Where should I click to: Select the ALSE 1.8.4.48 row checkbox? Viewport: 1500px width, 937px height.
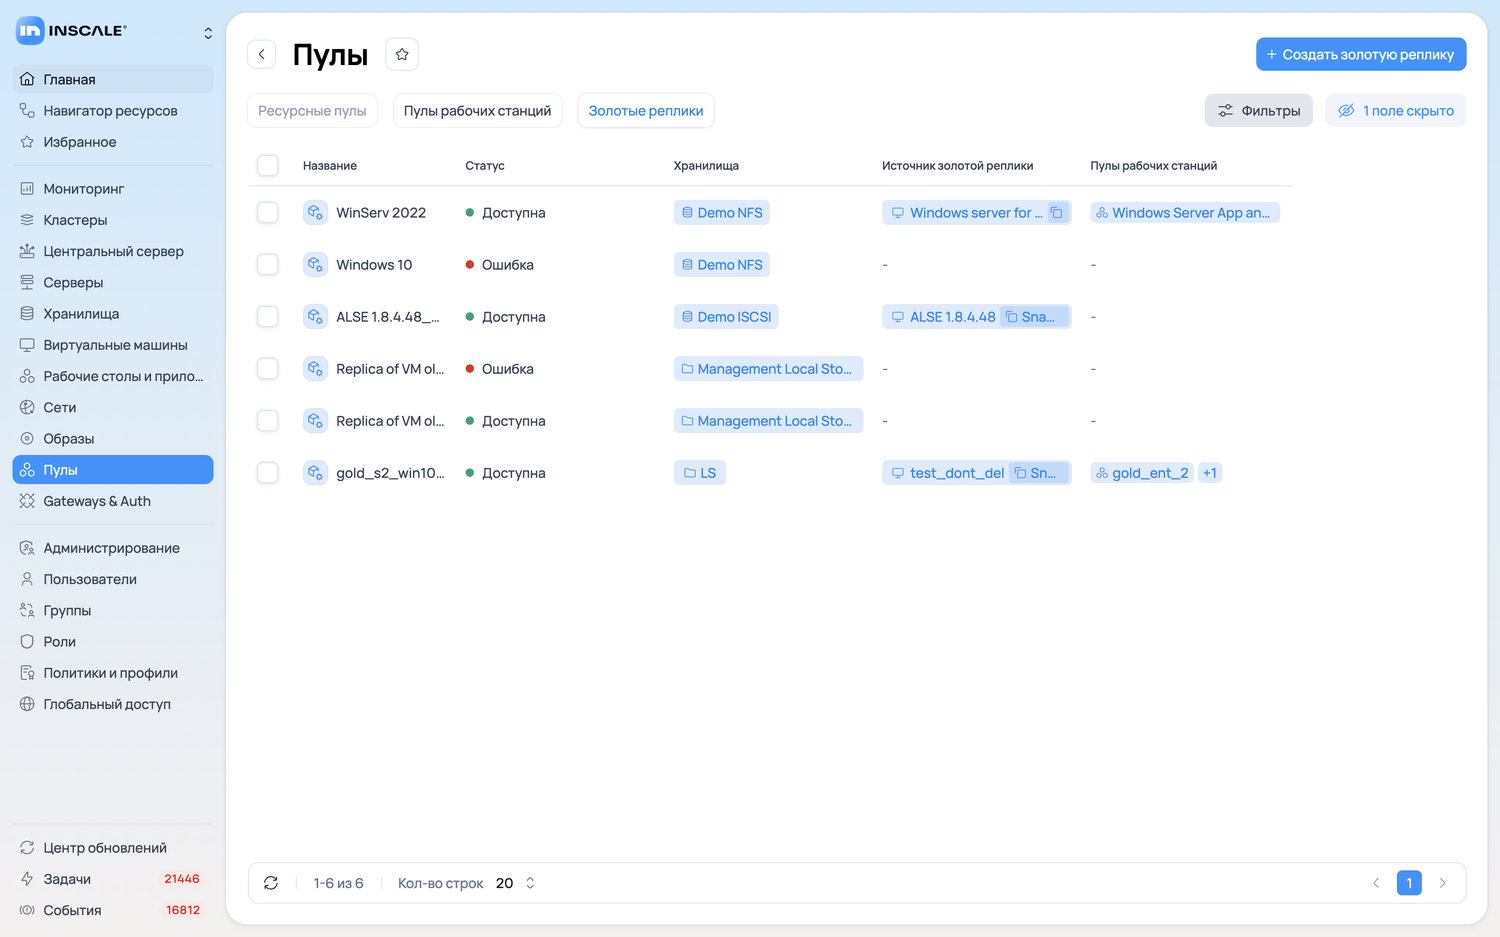coord(268,316)
